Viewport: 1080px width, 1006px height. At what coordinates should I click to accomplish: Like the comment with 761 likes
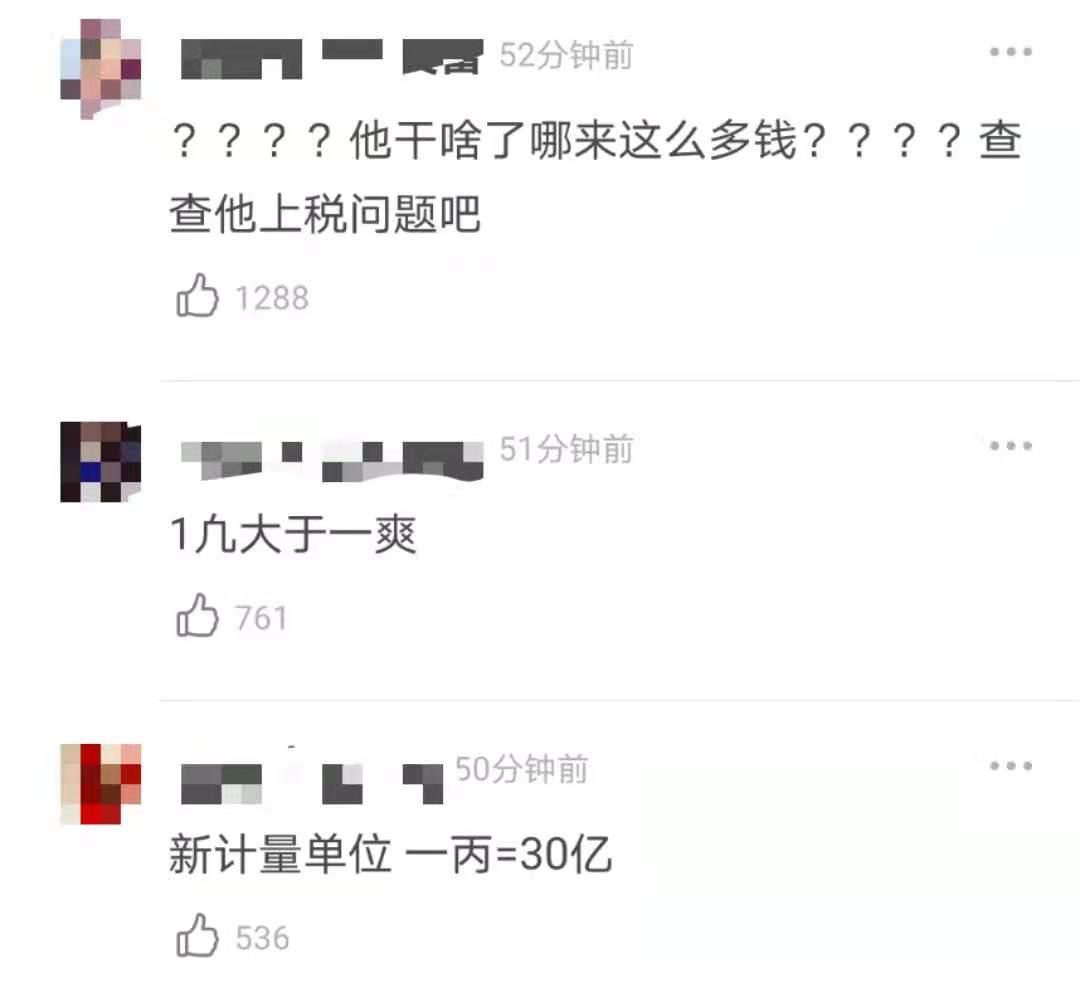tap(198, 615)
